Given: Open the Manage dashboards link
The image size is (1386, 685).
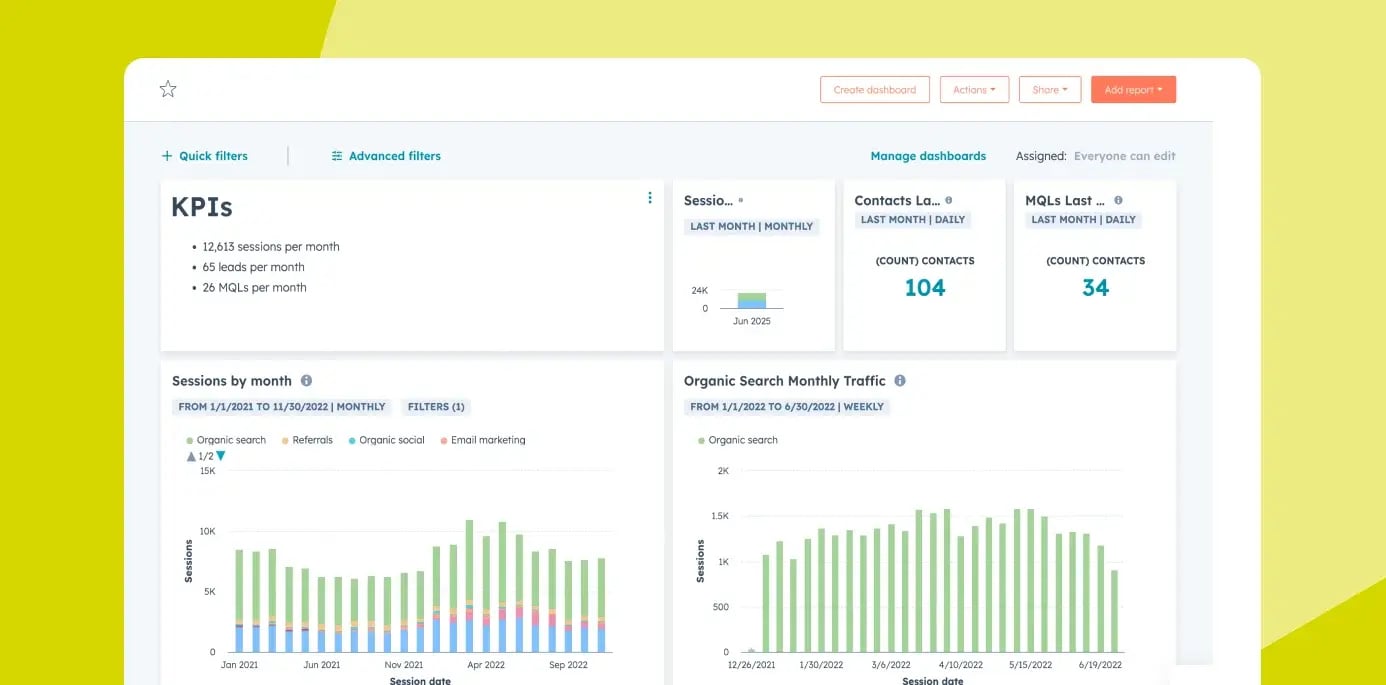Looking at the screenshot, I should click(928, 156).
